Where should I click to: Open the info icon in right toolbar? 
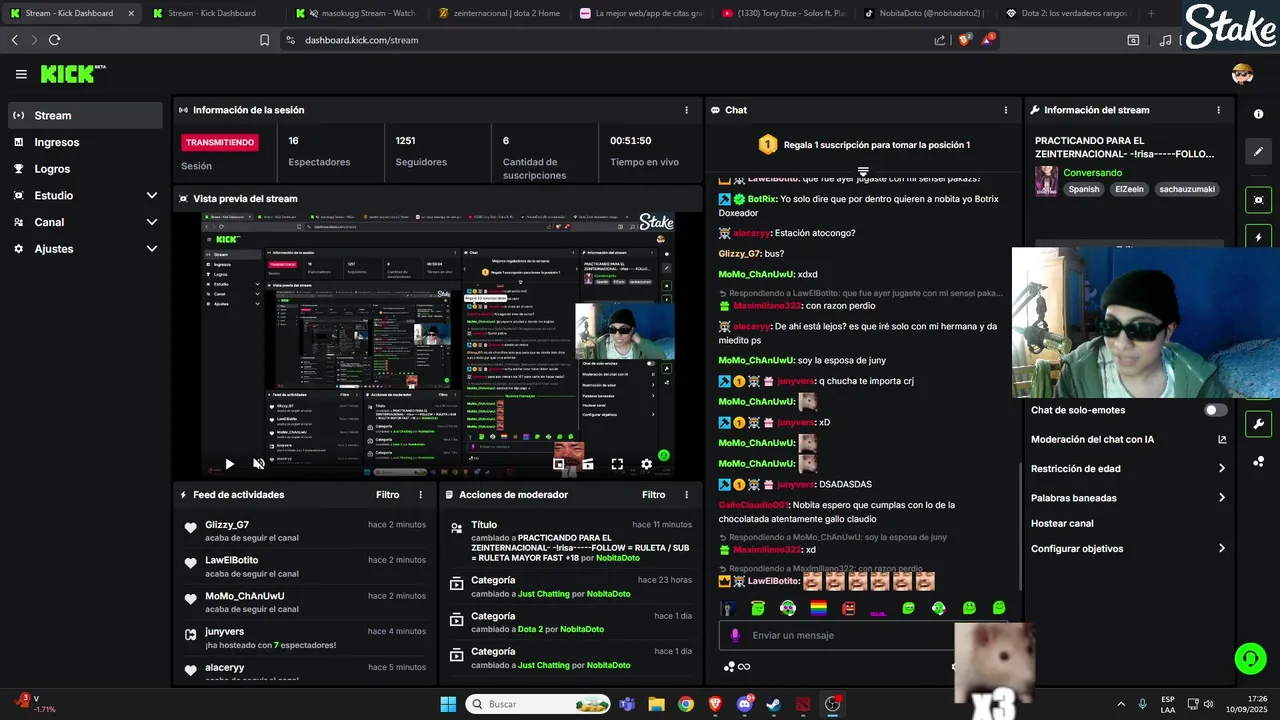pos(1259,114)
